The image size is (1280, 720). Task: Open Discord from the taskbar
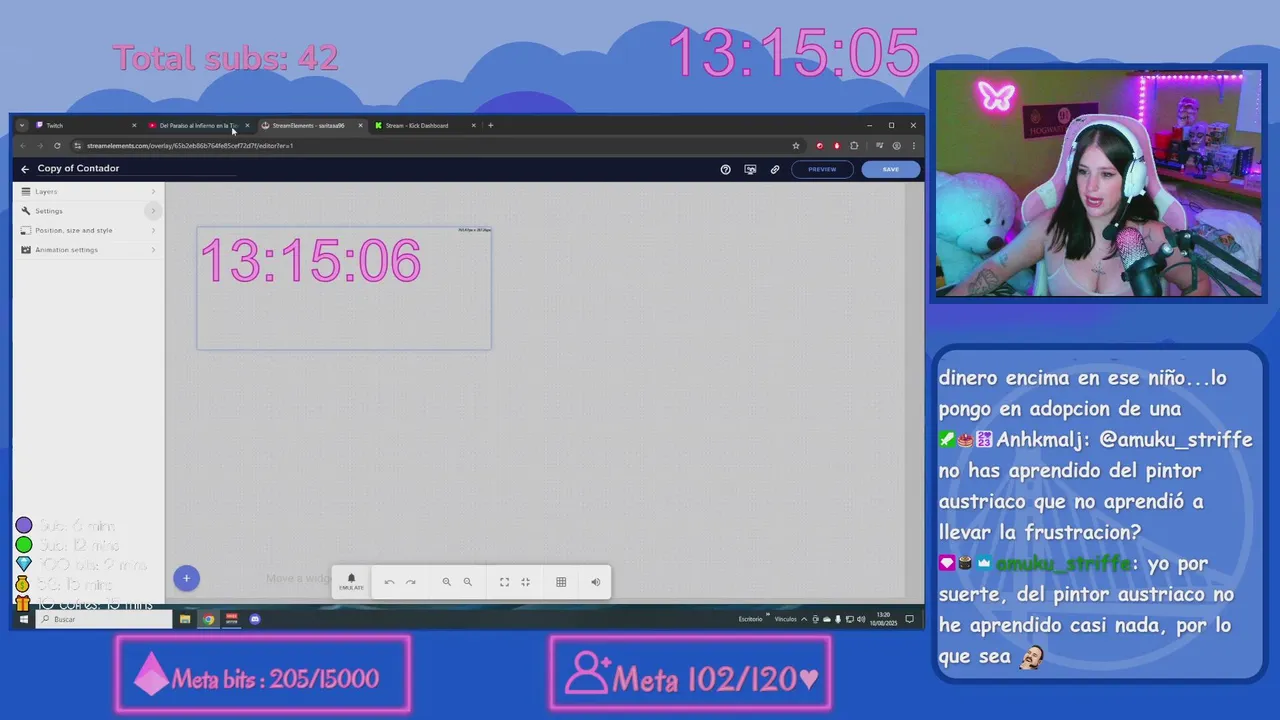click(x=255, y=619)
